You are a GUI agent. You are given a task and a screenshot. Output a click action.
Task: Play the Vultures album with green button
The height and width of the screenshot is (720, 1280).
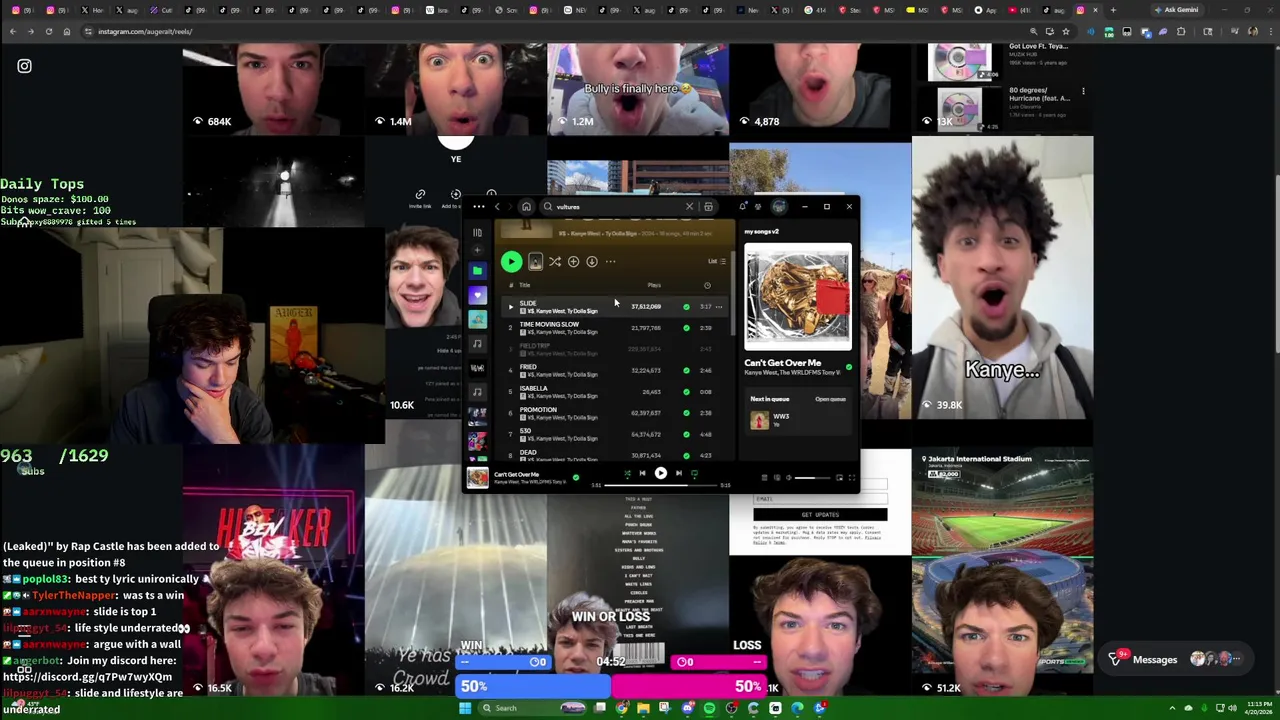[511, 261]
